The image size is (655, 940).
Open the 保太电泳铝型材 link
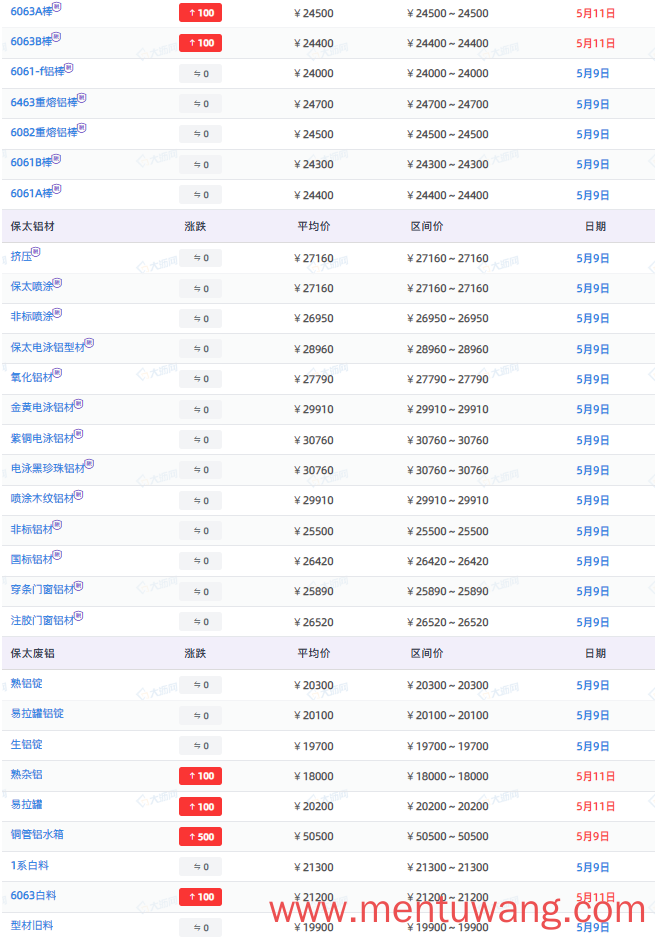[x=47, y=347]
